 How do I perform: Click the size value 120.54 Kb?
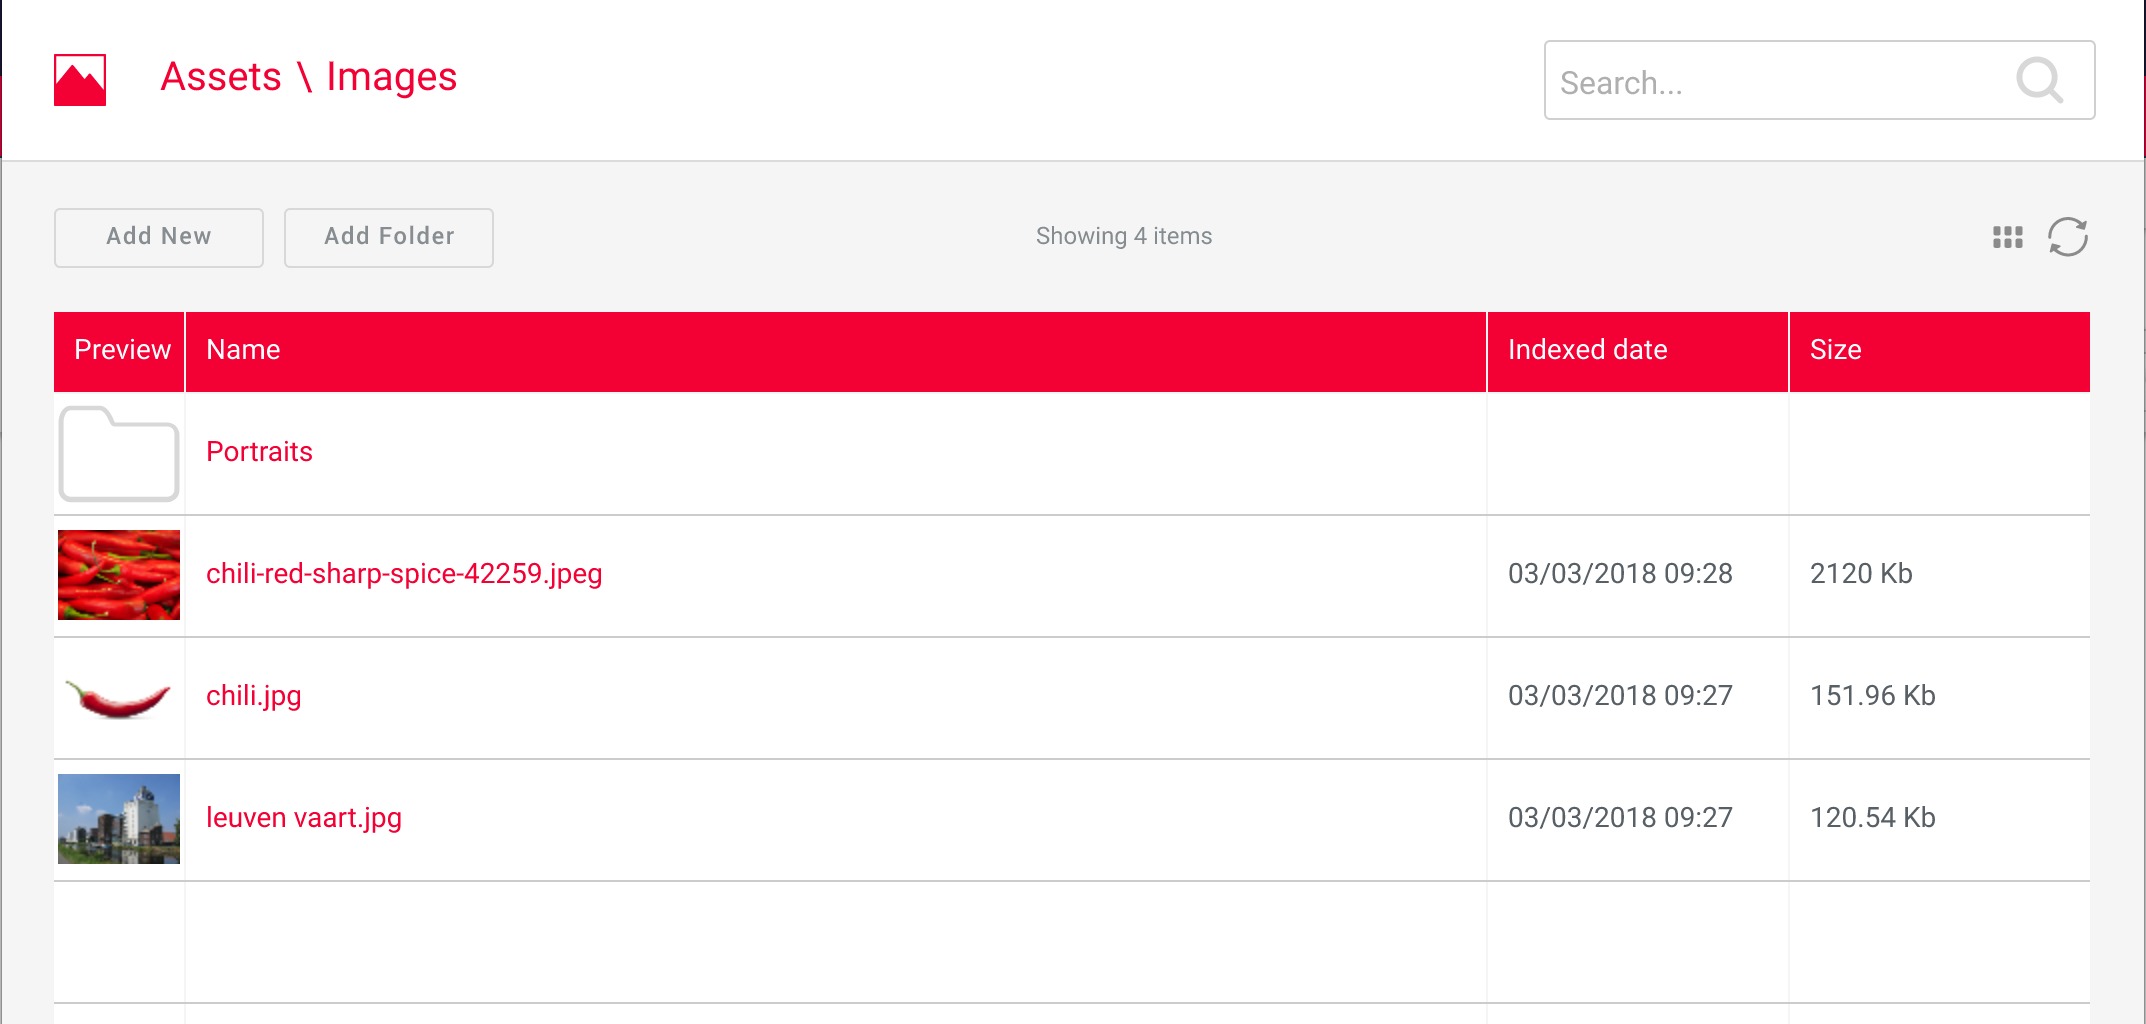(x=1873, y=818)
